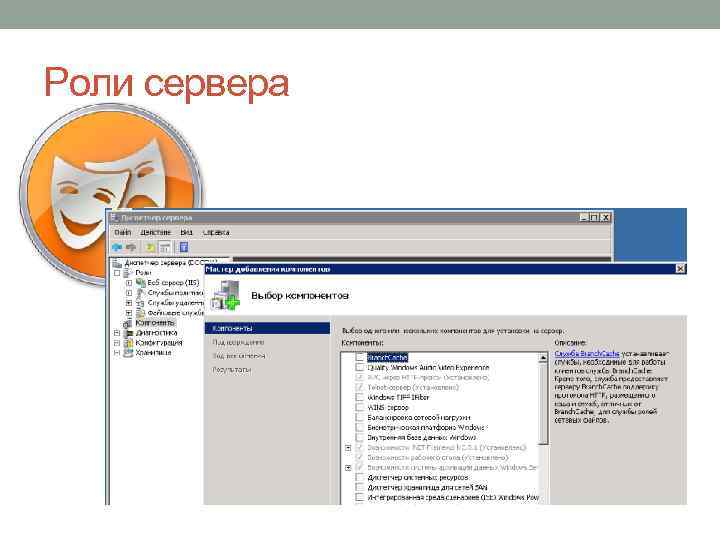Viewport: 720px width, 540px height.
Task: Select Компоненты in the Server Manager tree
Action: tap(155, 323)
